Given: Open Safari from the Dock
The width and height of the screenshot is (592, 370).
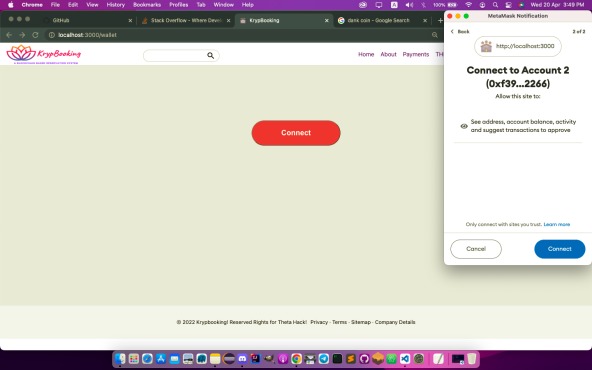Looking at the screenshot, I should pos(147,358).
